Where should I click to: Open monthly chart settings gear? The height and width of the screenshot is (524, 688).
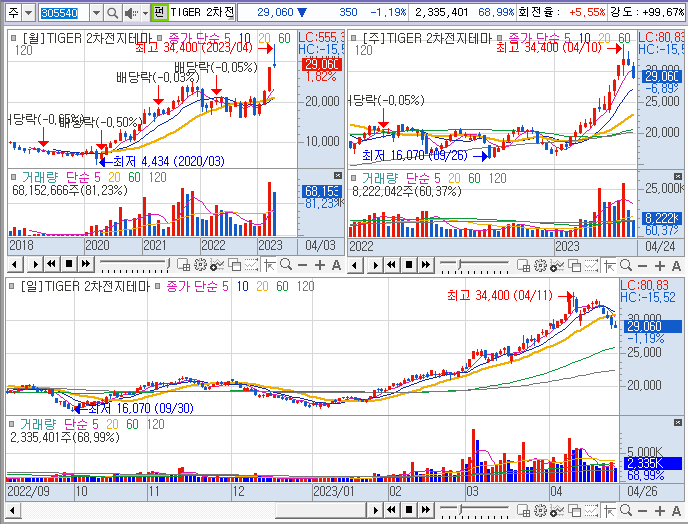[201, 265]
